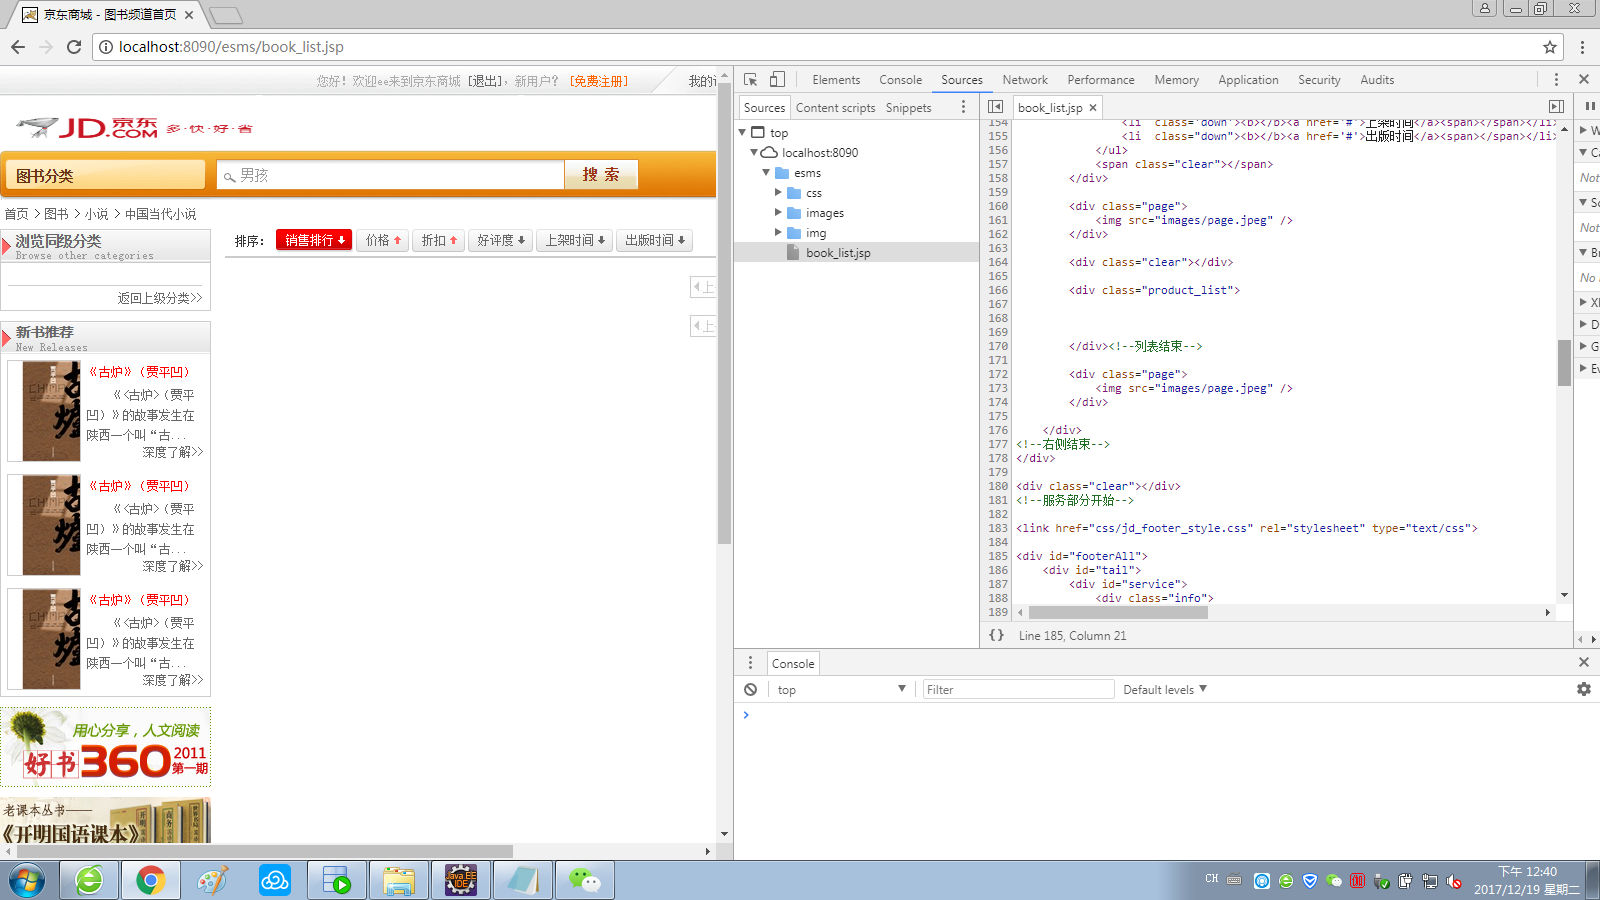Collapse the localhost:8090 tree node

[754, 152]
